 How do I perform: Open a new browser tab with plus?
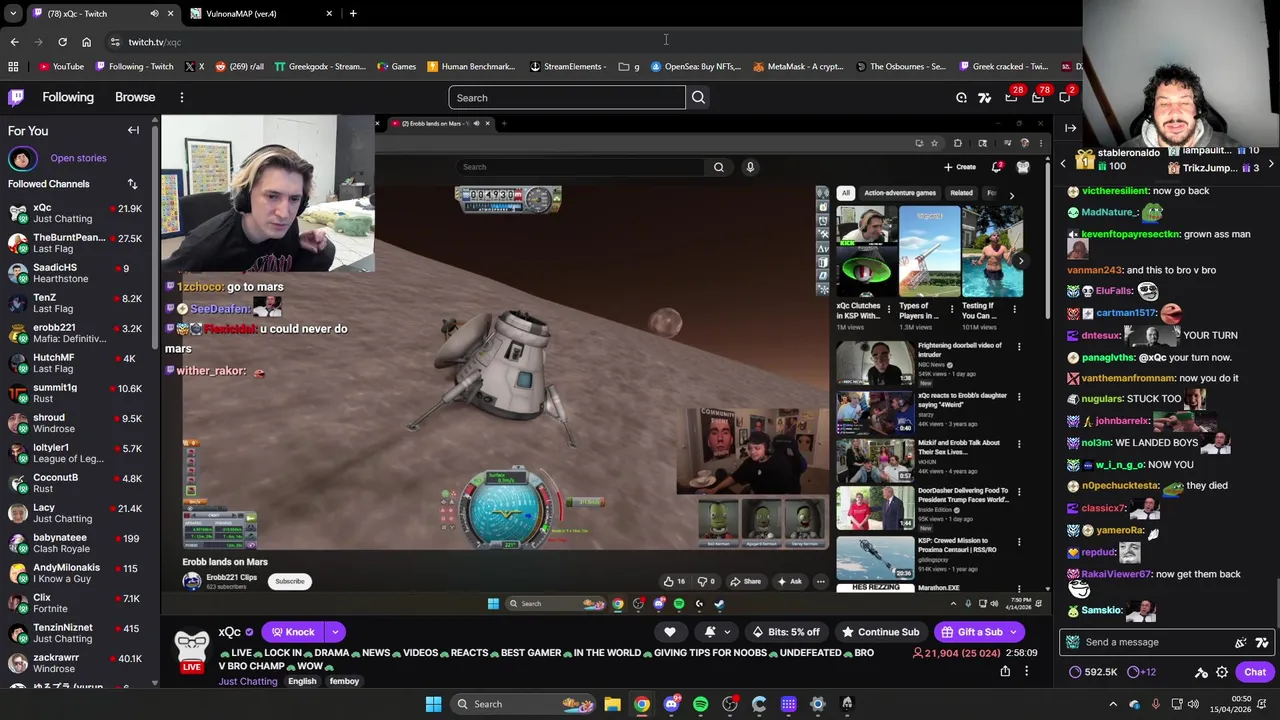click(x=353, y=13)
